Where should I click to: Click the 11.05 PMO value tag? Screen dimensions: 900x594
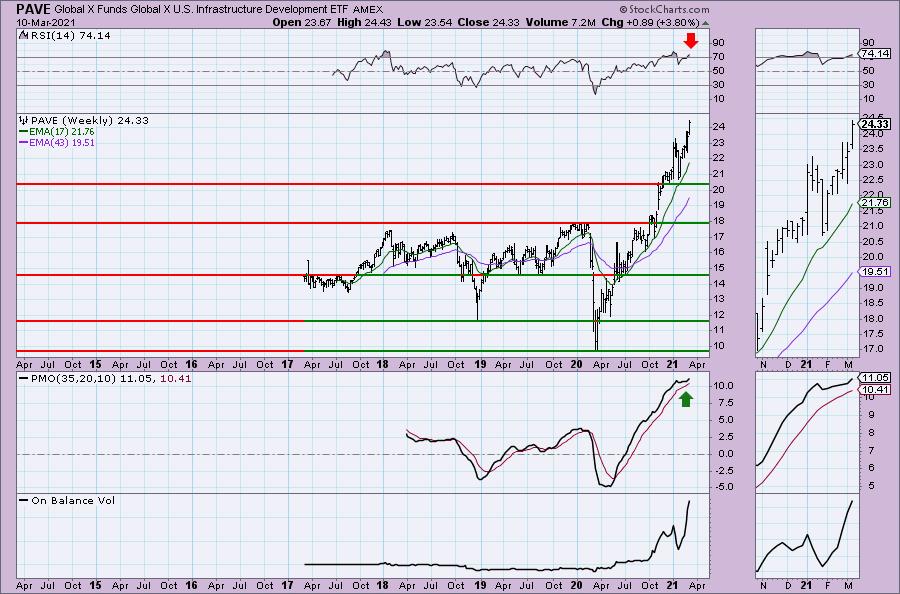(x=875, y=378)
